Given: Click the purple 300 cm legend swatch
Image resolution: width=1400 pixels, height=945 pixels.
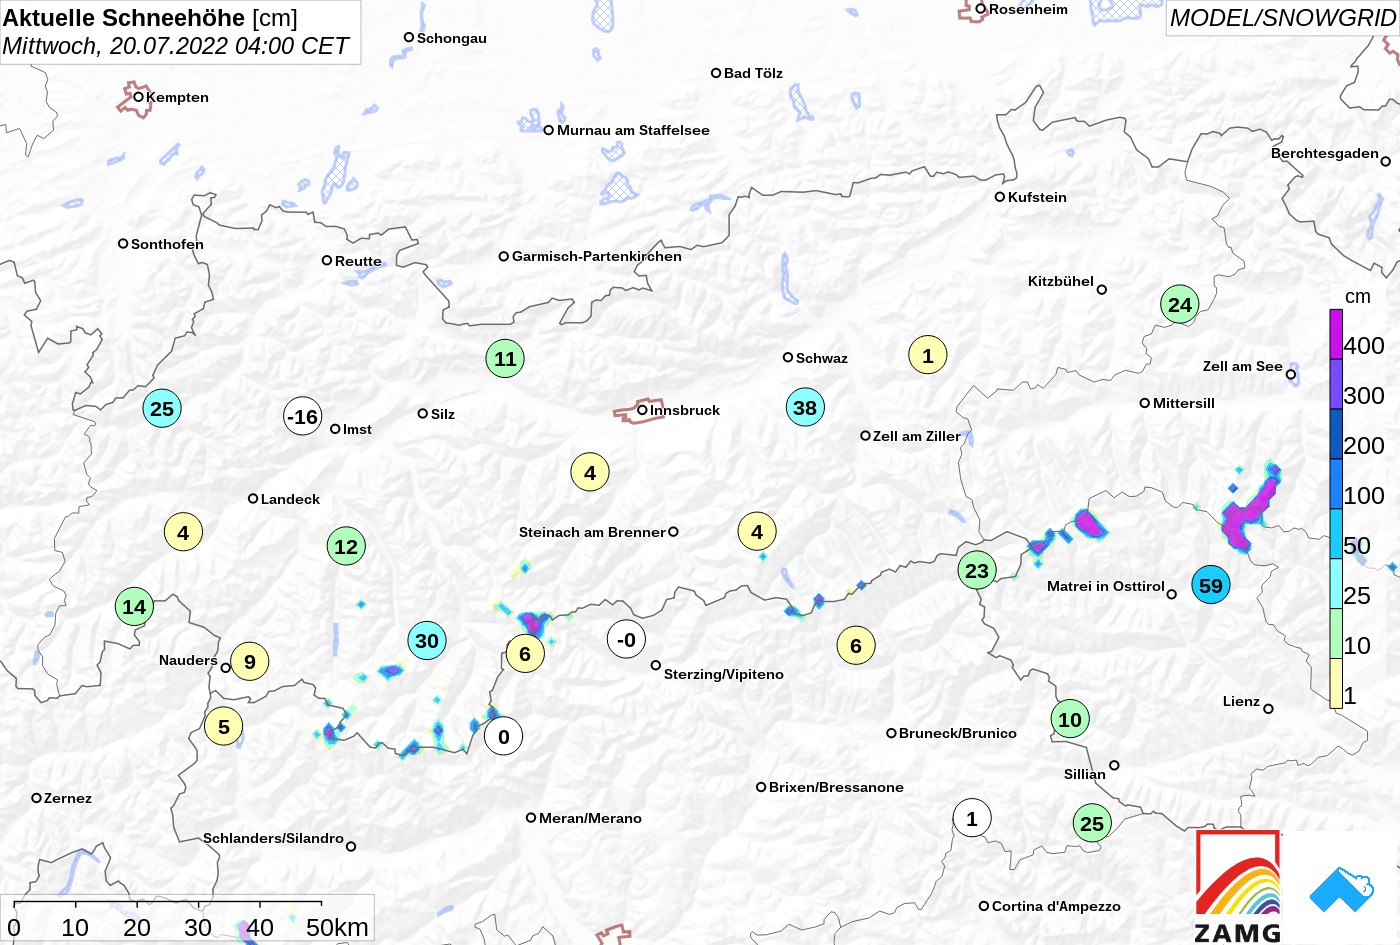Looking at the screenshot, I should coord(1335,384).
